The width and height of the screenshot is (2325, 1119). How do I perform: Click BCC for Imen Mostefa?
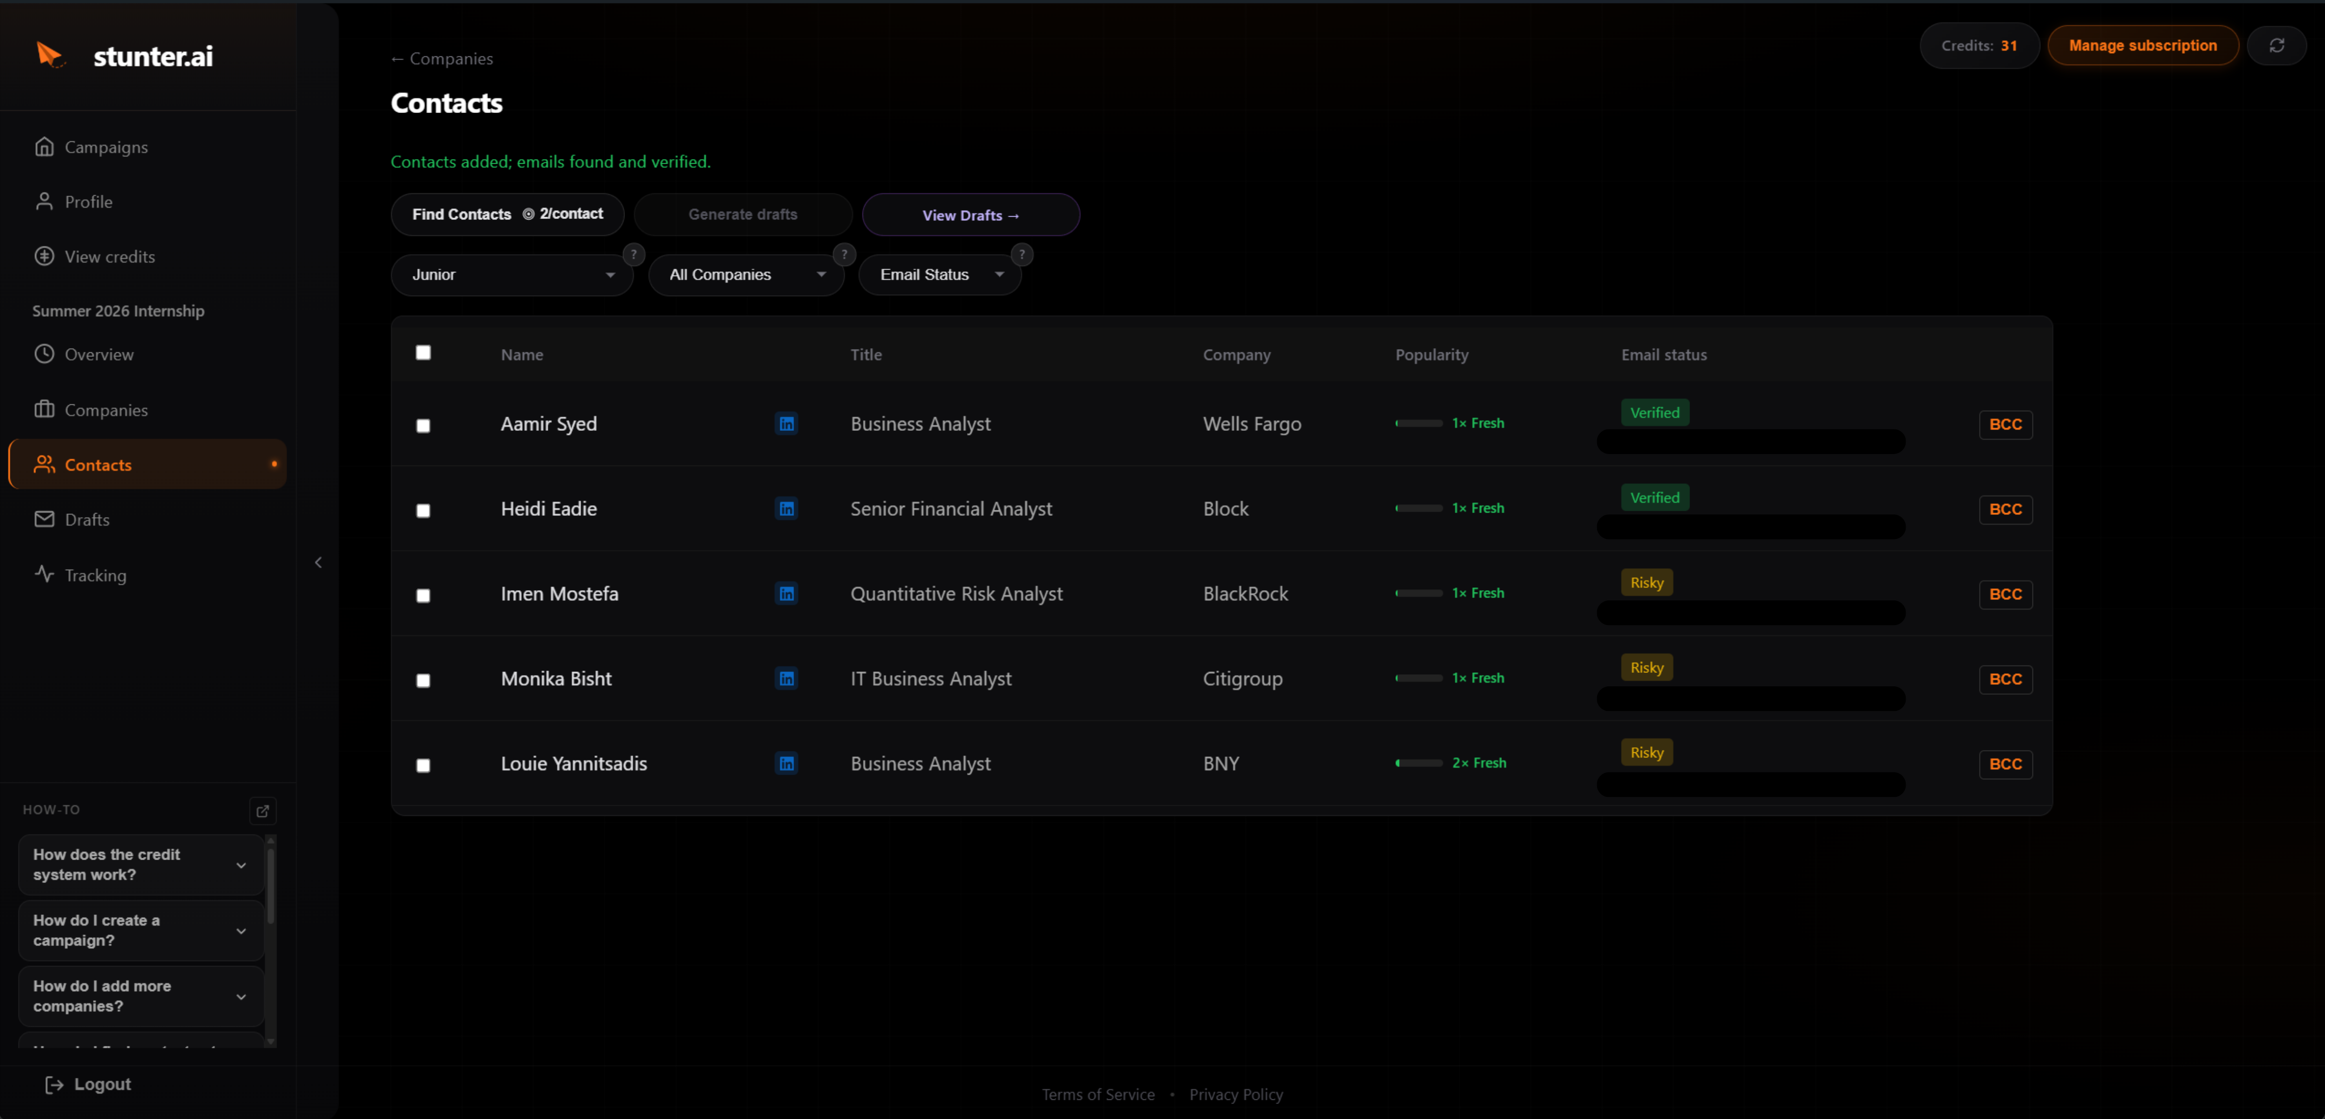(2006, 595)
